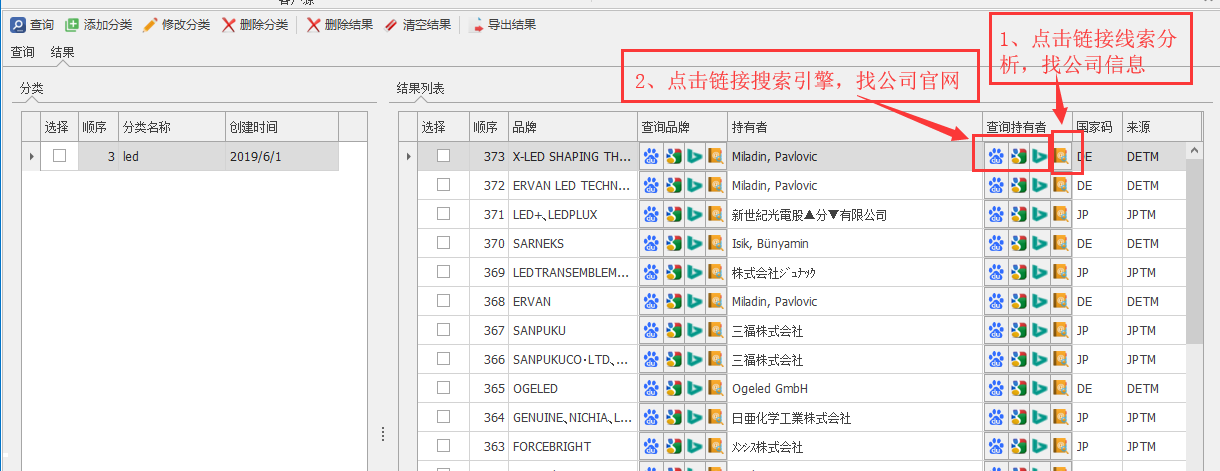
Task: Search row 368 holder on Baidu
Action: point(996,301)
